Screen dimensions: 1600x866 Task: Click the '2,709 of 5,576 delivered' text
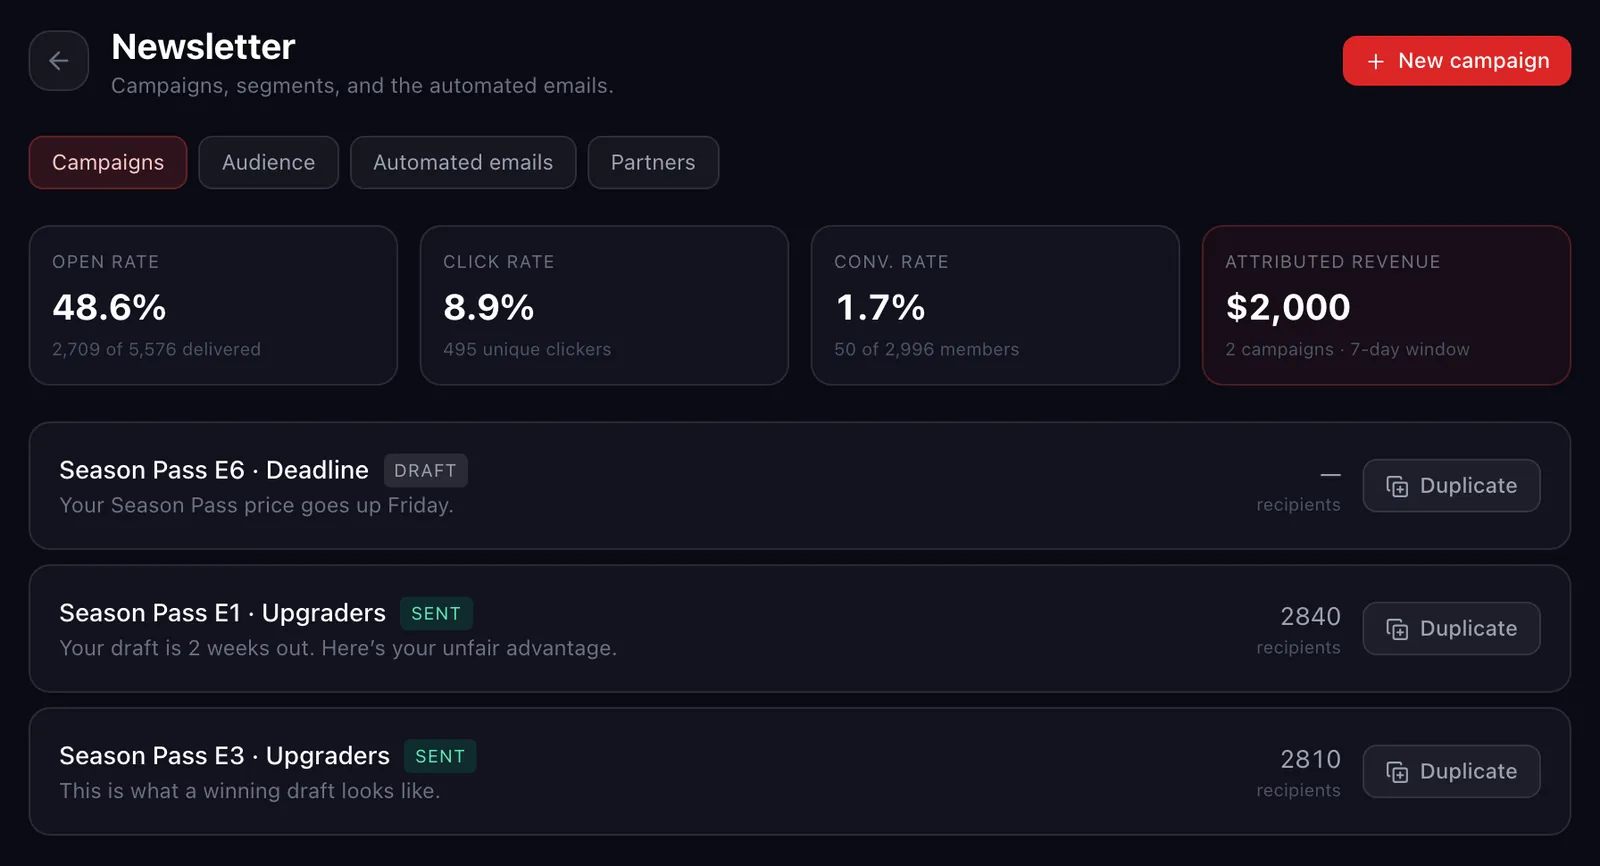[x=156, y=349]
